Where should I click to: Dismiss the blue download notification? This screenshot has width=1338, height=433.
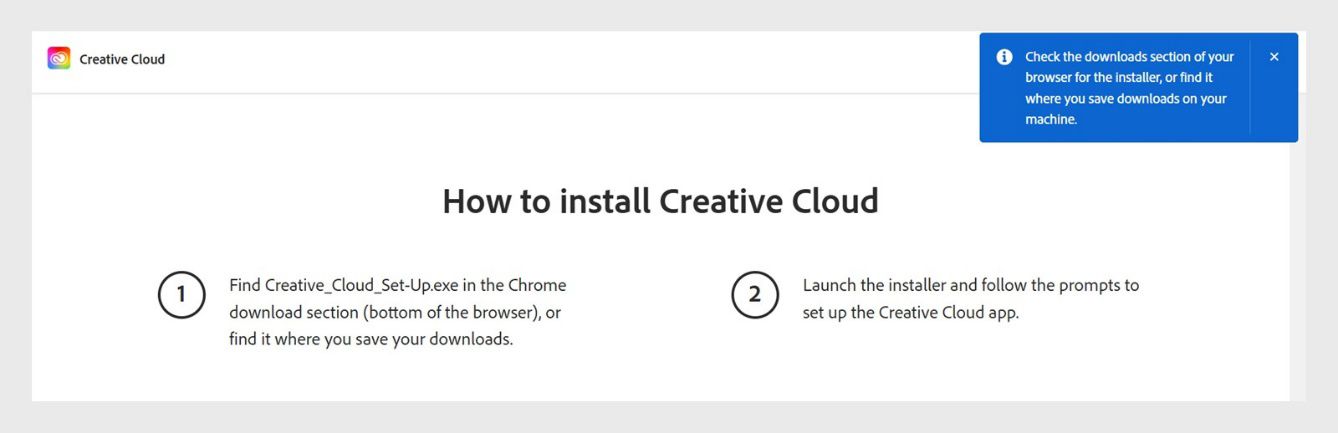point(1274,57)
